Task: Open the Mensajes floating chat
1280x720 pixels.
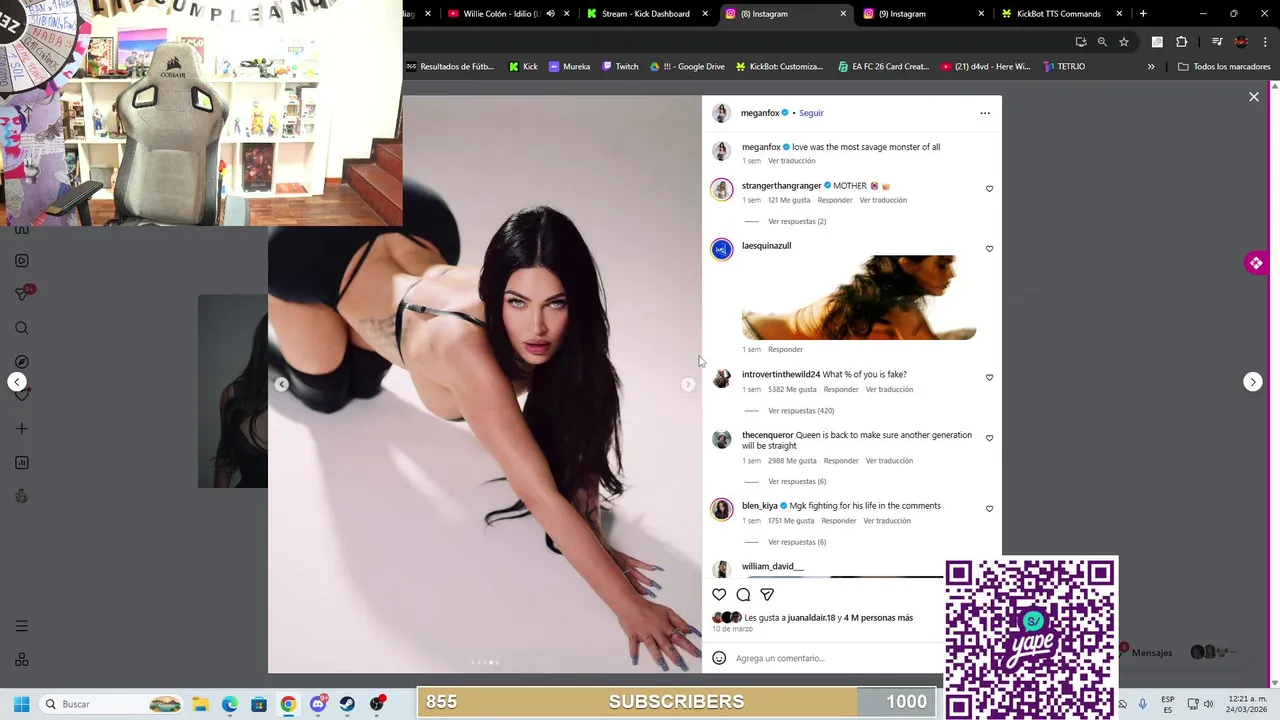Action: click(x=1151, y=653)
